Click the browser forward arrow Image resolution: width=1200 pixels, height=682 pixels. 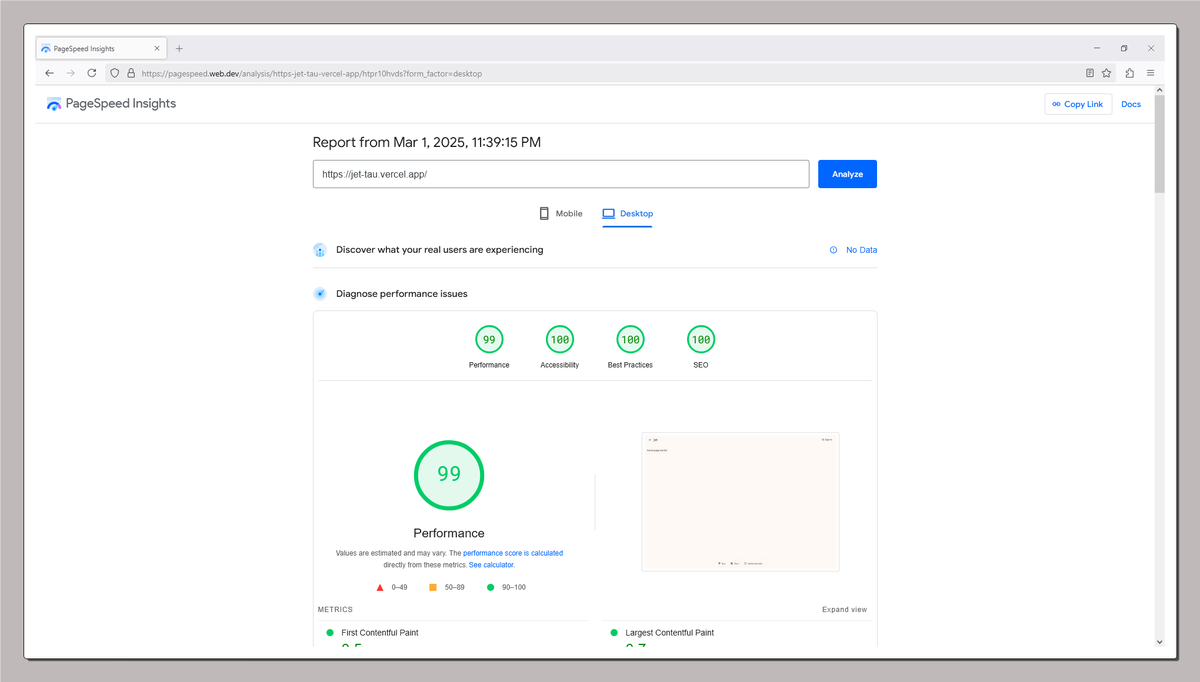click(71, 73)
